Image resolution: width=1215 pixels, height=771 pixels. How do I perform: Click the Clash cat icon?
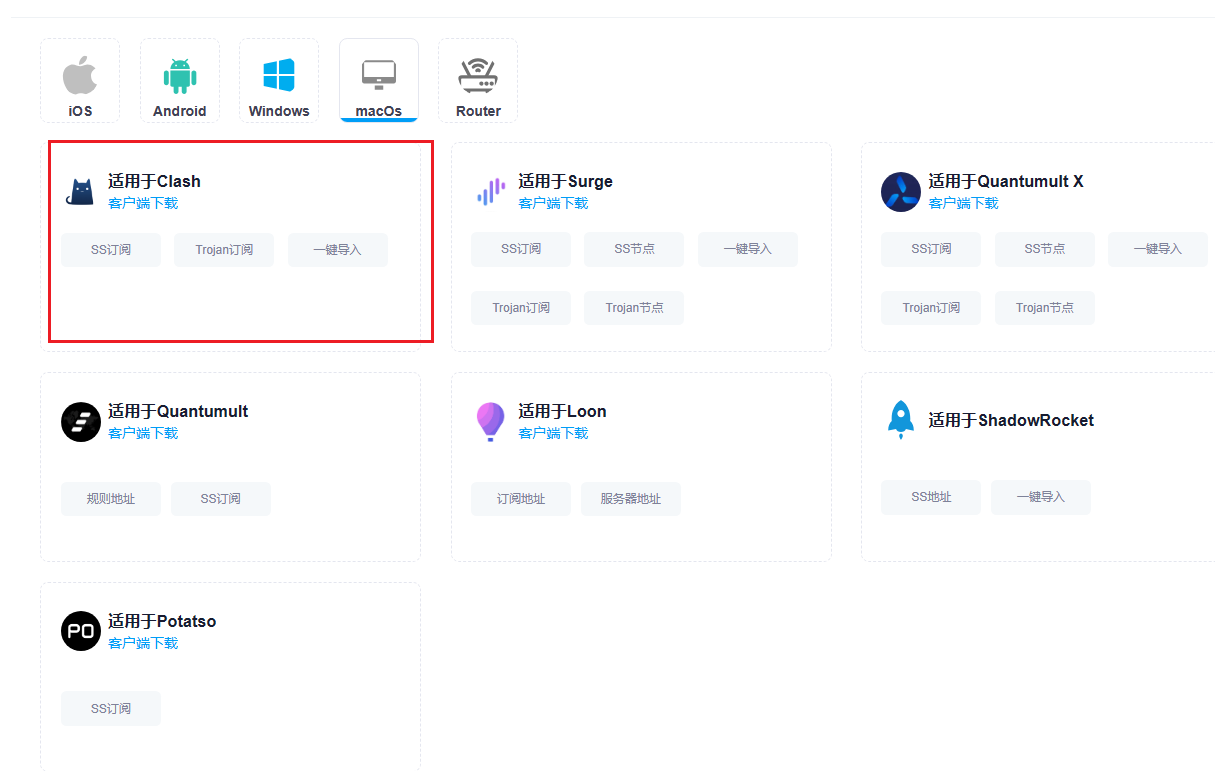[x=80, y=192]
